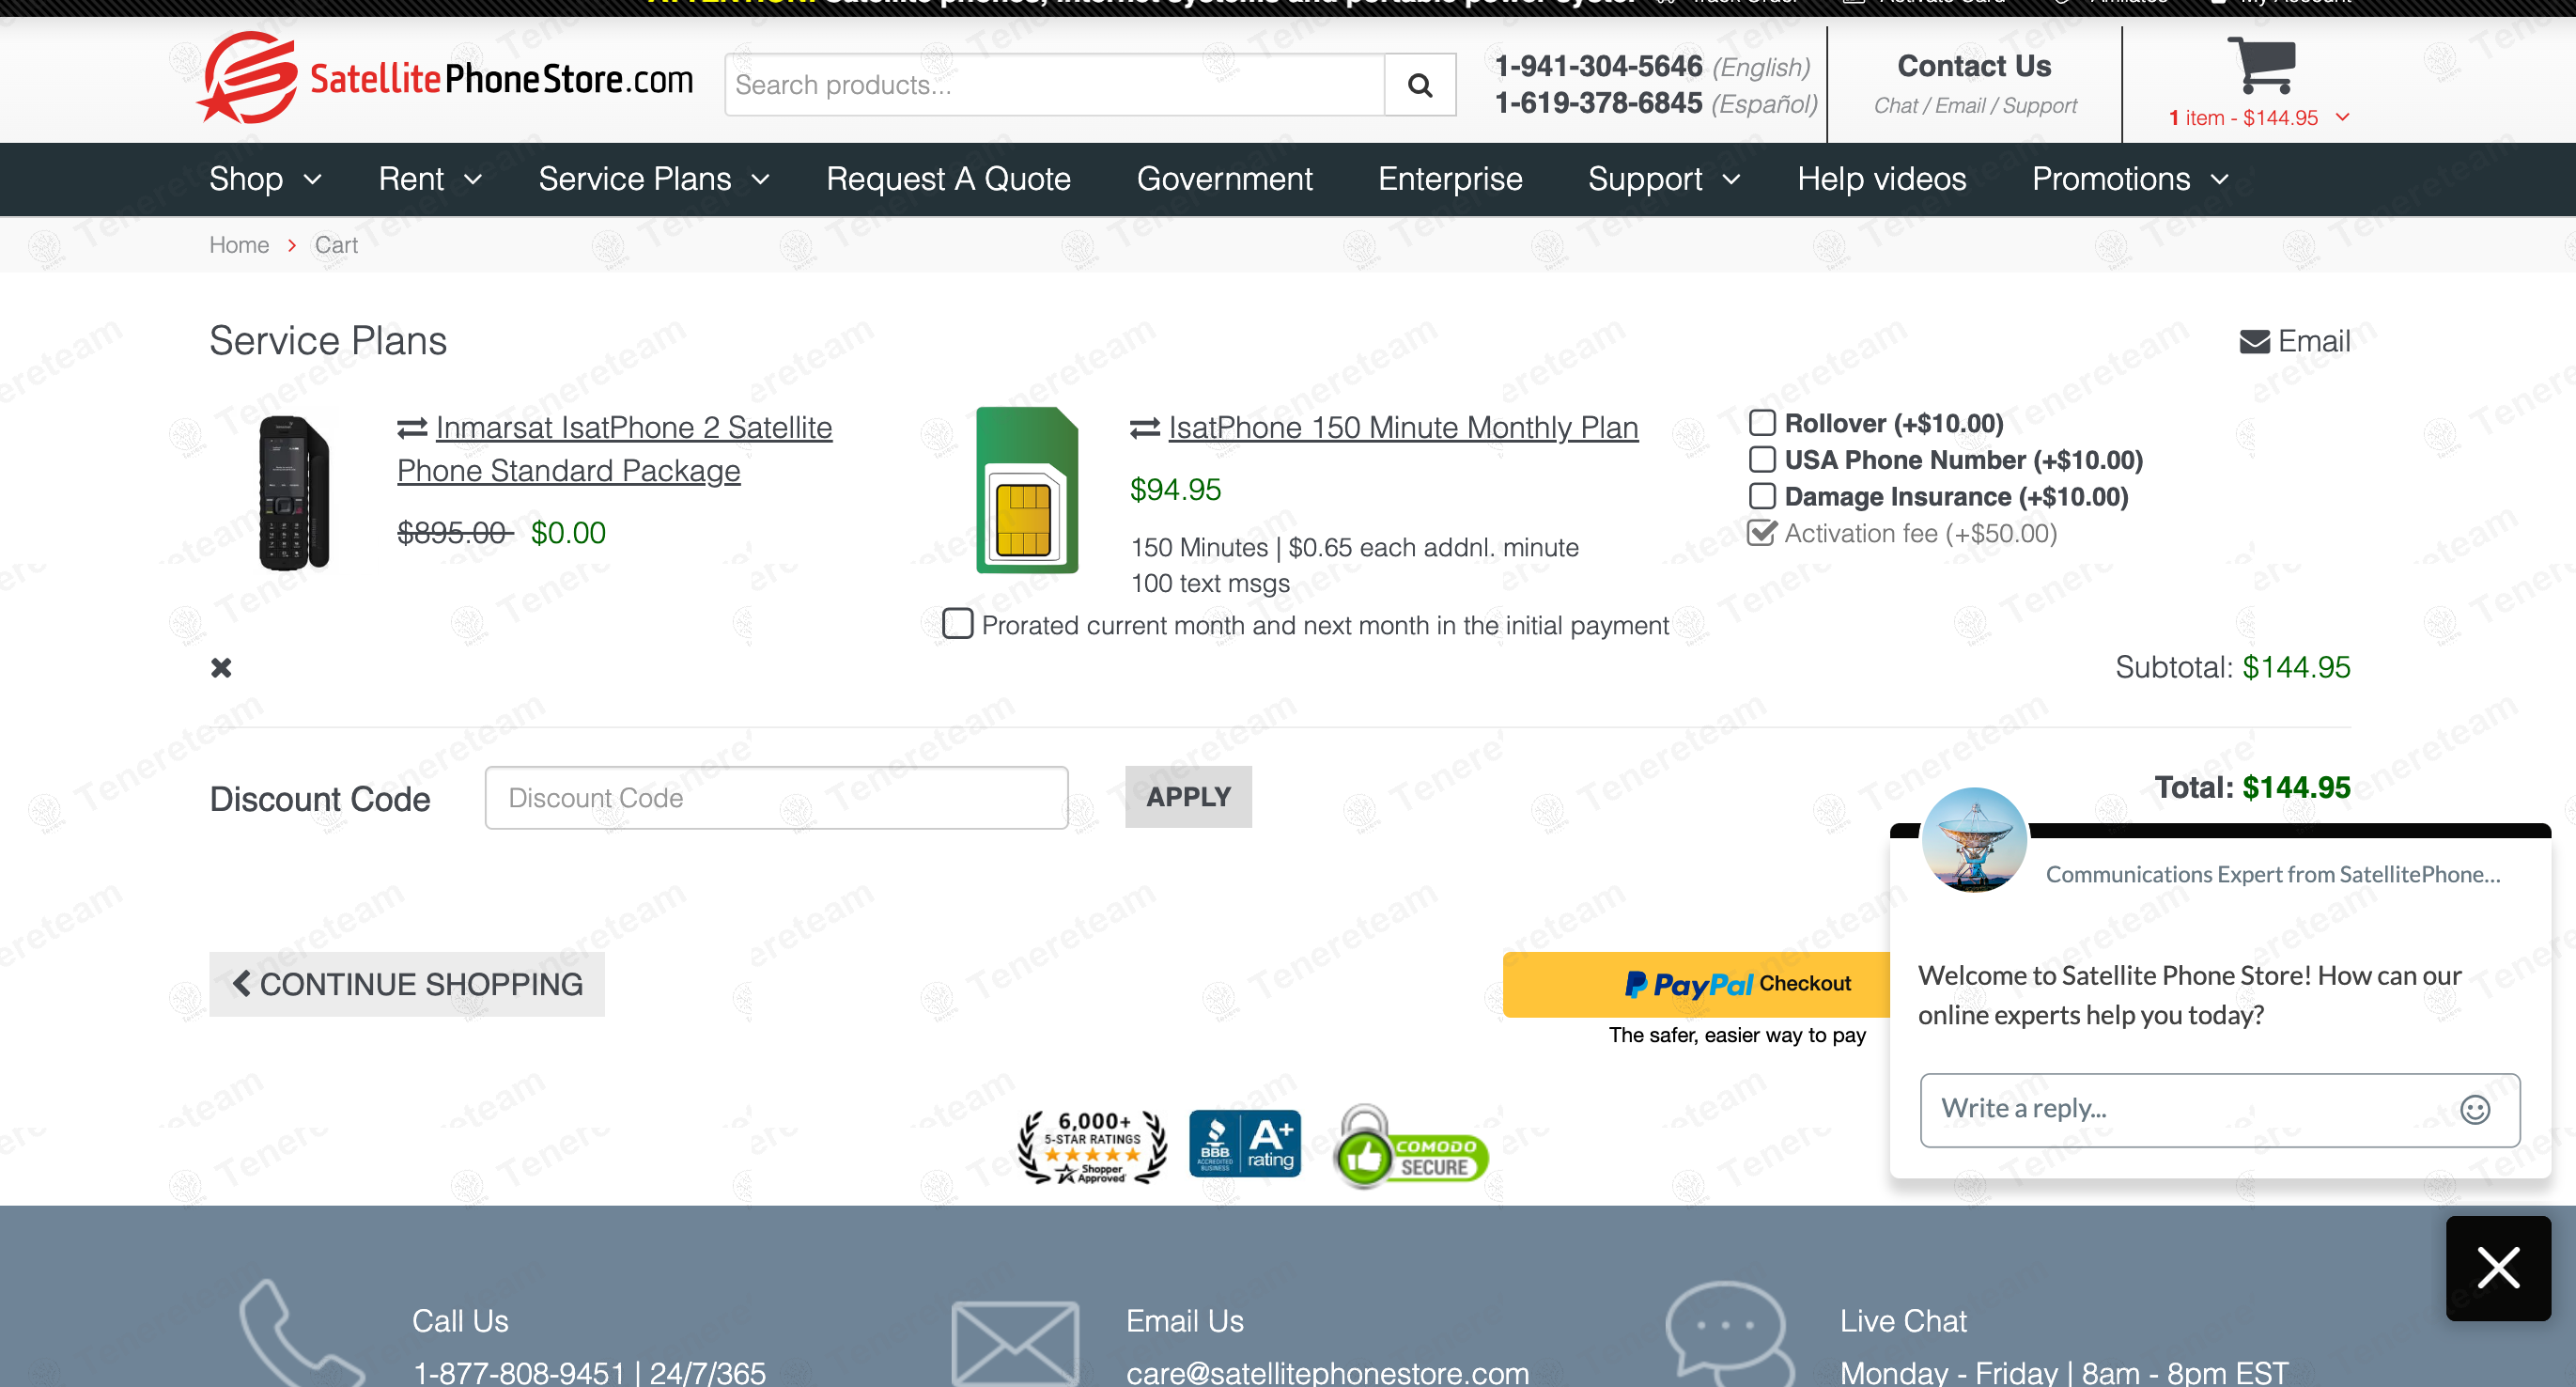Screen dimensions: 2576x1387
Task: Enable the Rollover (+$10.00) option
Action: point(1761,423)
